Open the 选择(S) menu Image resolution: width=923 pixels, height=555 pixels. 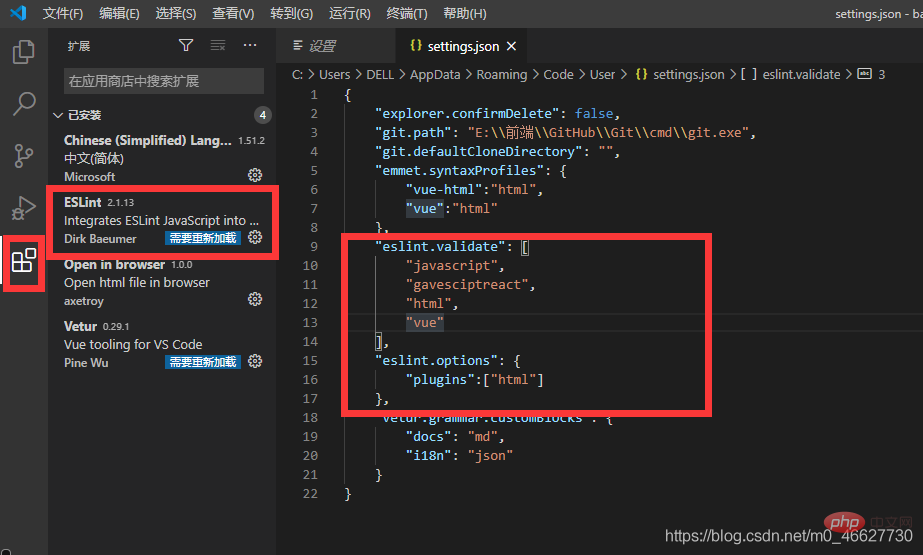tap(176, 13)
